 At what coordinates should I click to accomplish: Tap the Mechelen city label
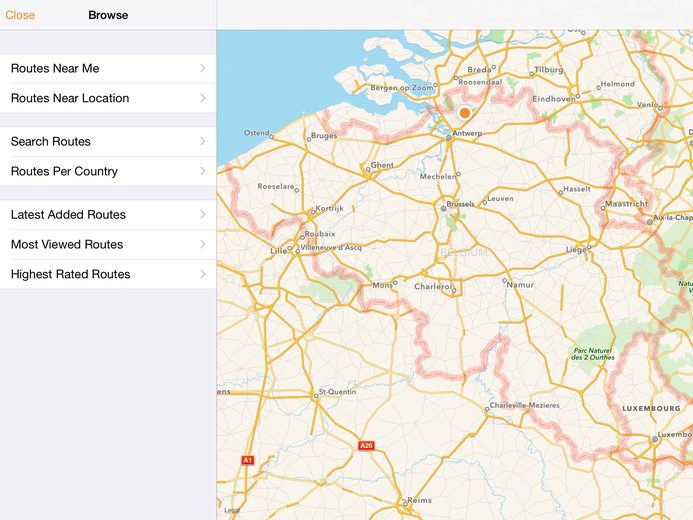point(438,176)
